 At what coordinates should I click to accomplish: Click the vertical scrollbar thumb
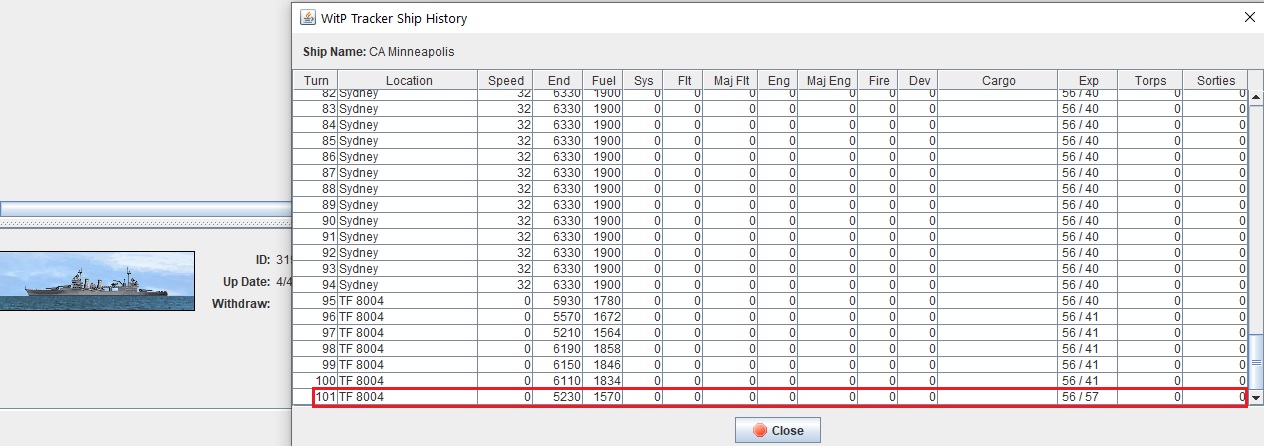(x=1256, y=362)
